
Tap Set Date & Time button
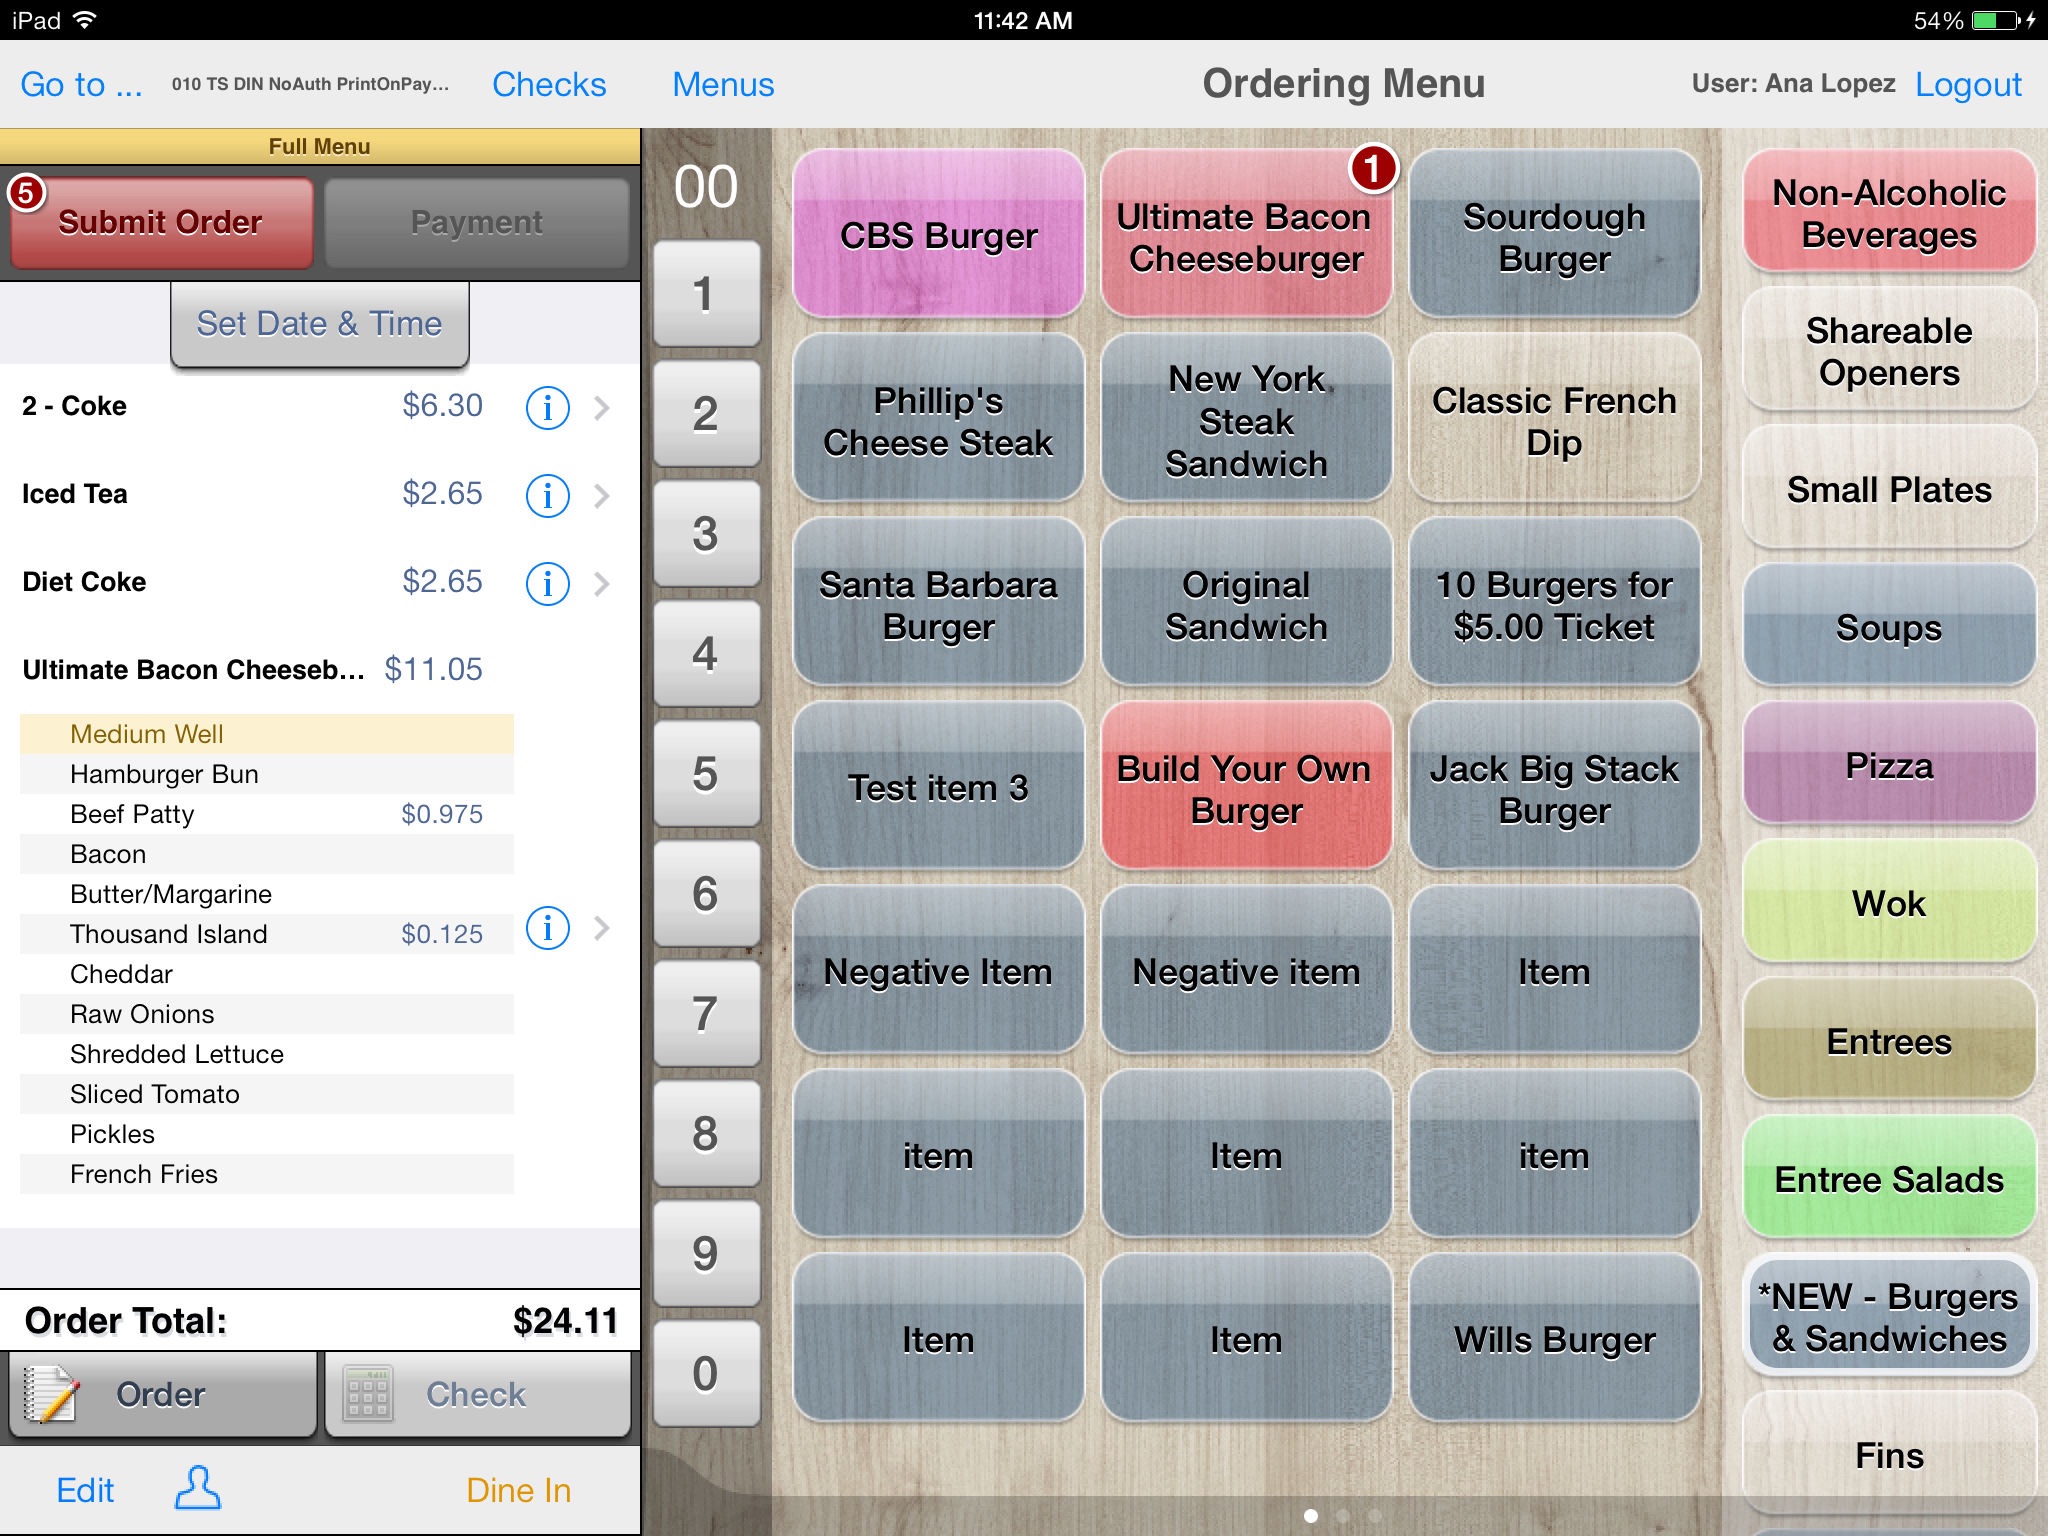coord(318,323)
